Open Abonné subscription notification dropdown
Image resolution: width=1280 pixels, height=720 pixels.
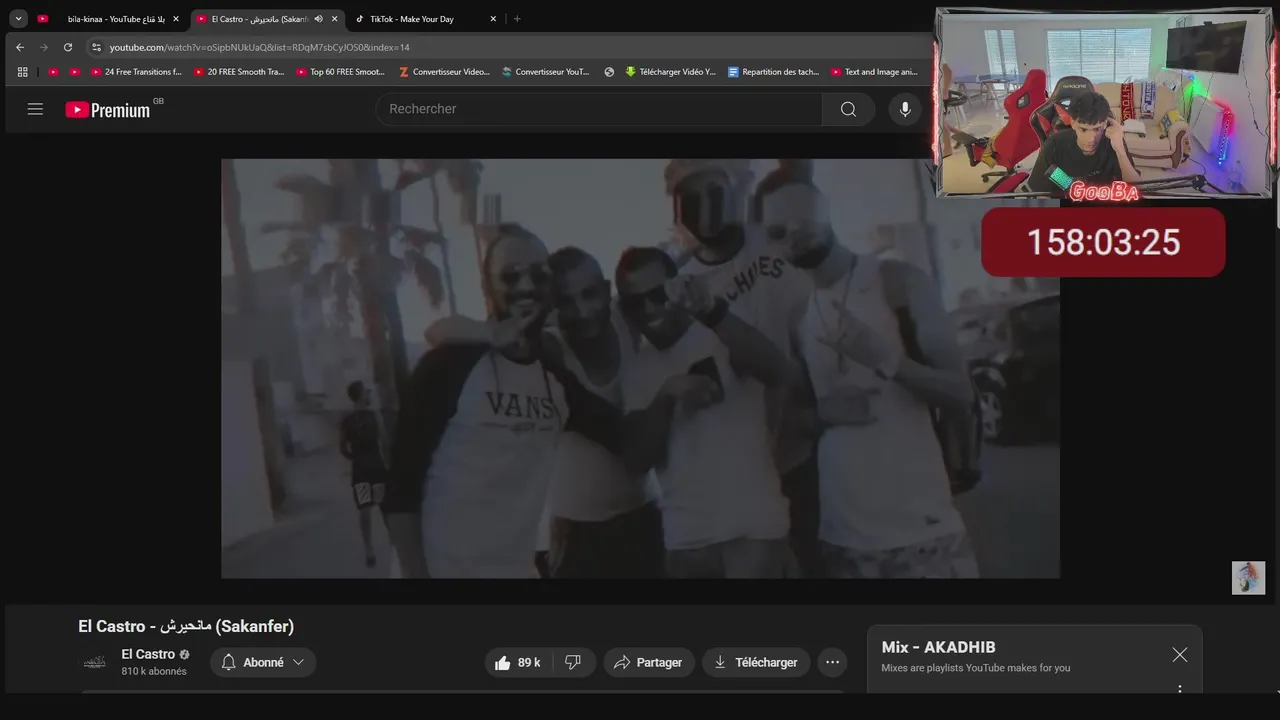(263, 662)
